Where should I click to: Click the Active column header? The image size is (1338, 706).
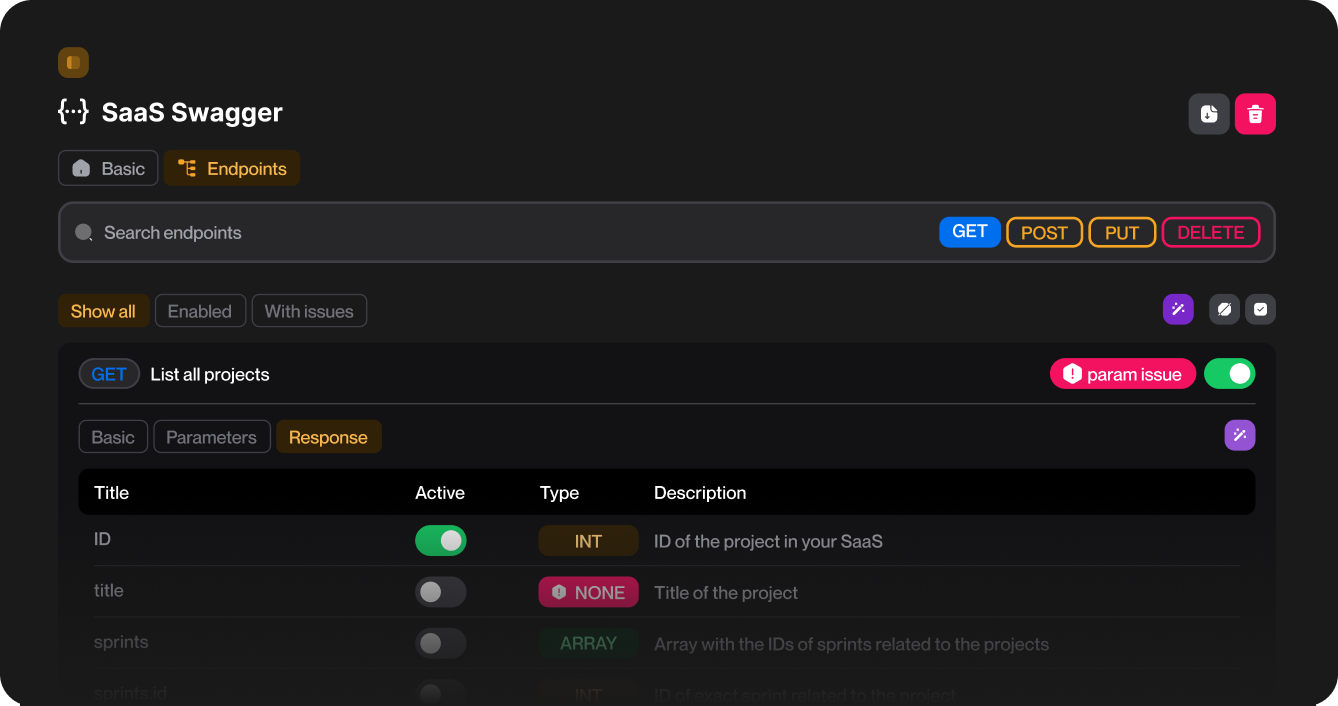tap(440, 492)
